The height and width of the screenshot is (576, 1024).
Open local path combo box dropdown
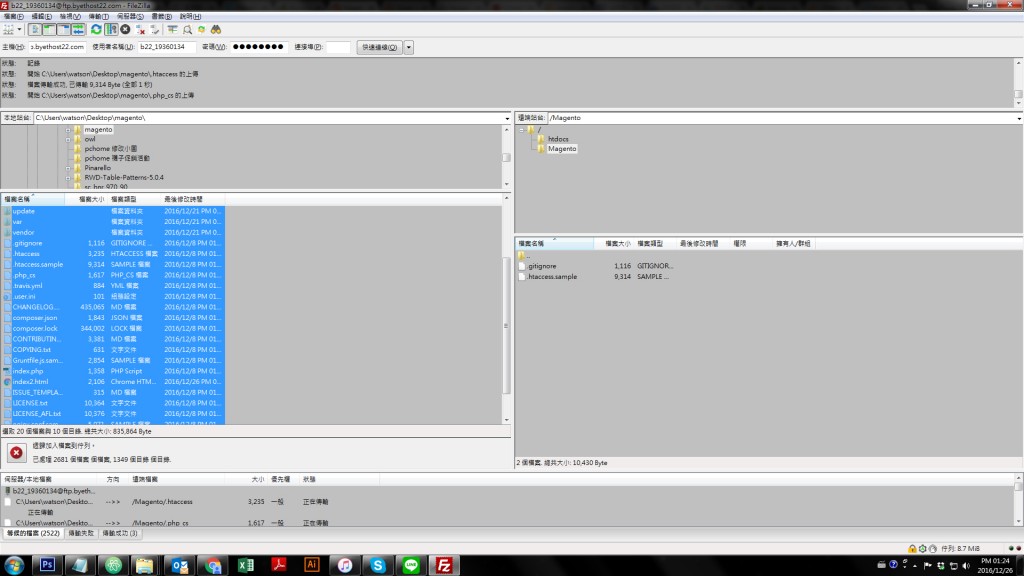tap(507, 118)
